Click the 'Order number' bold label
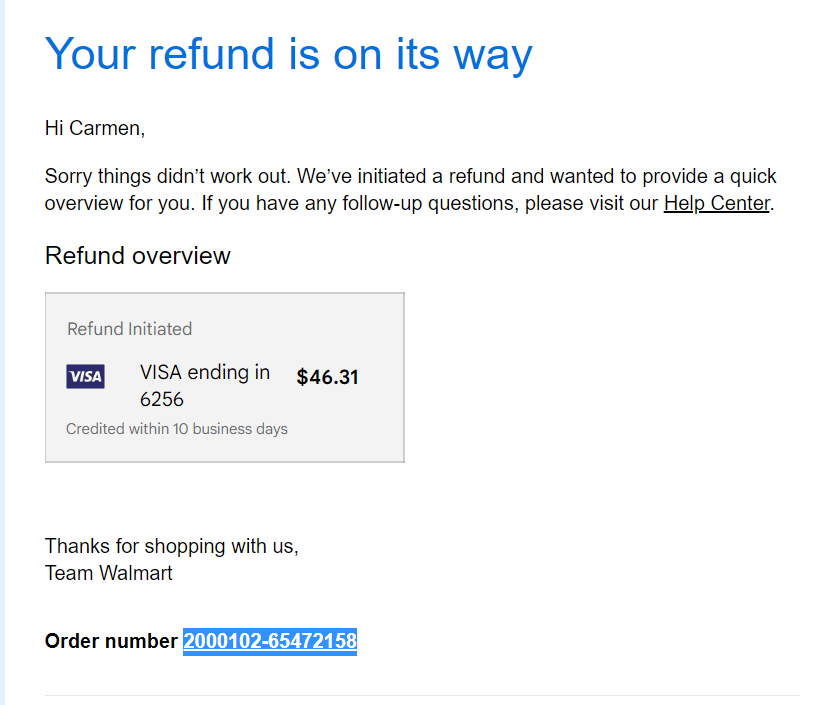This screenshot has width=833, height=705. (111, 641)
